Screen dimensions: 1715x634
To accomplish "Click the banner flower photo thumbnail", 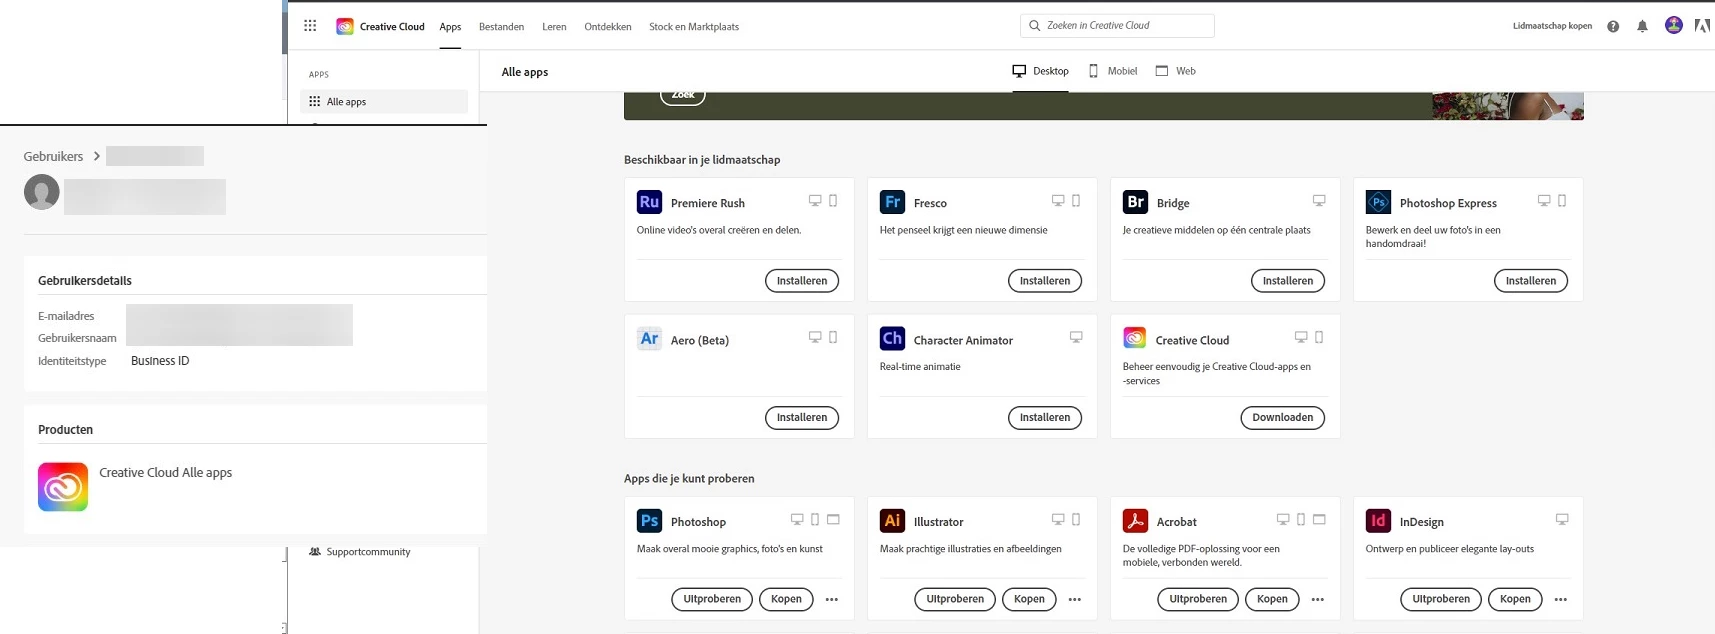I will 1508,106.
